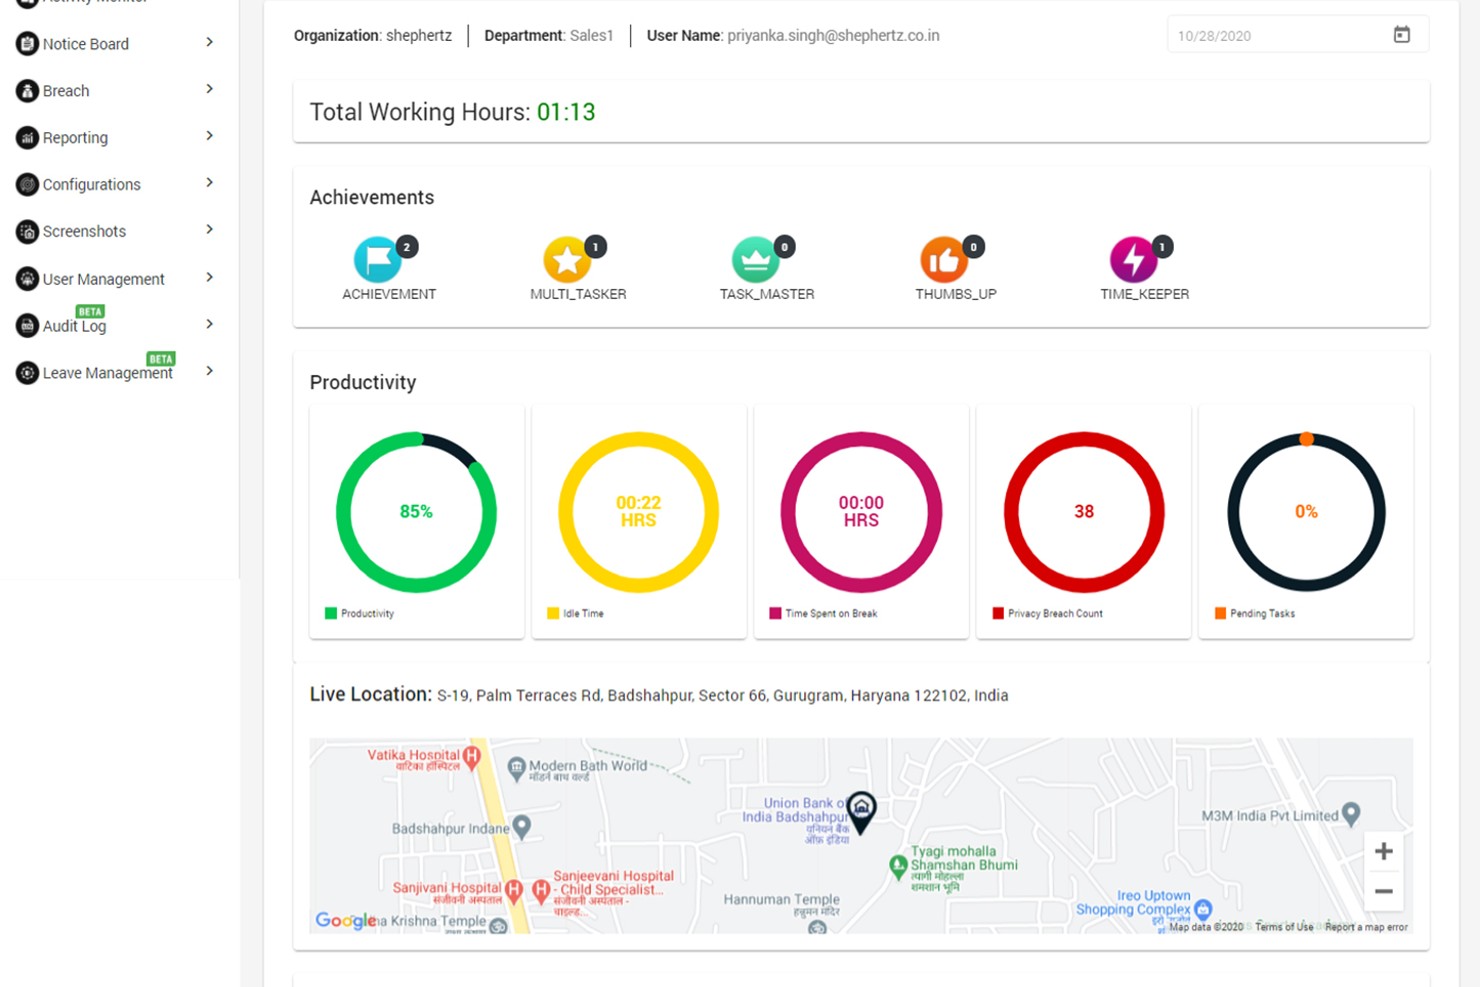The height and width of the screenshot is (987, 1480).
Task: Expand the Leave Management chevron
Action: (209, 371)
